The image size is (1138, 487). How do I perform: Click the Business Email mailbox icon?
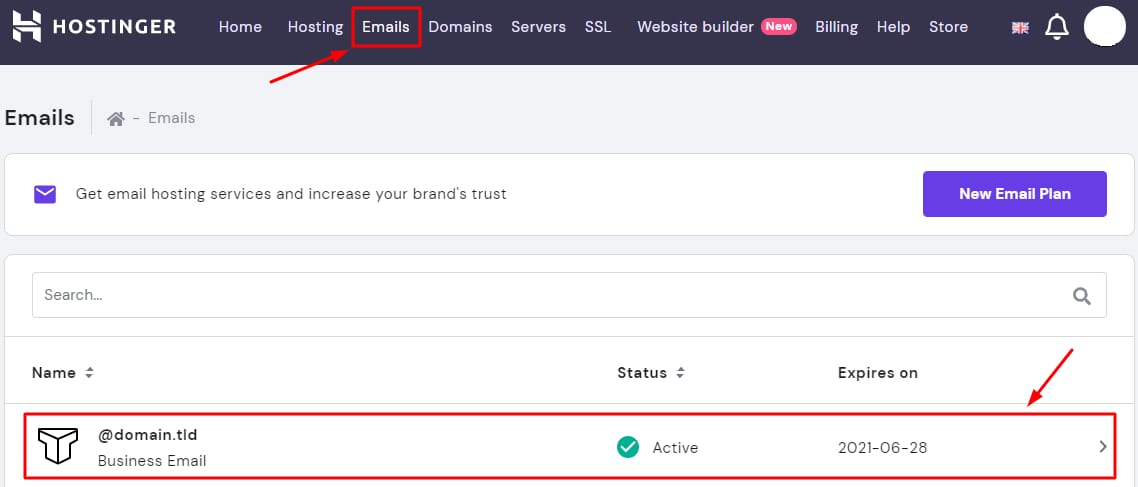tap(57, 447)
